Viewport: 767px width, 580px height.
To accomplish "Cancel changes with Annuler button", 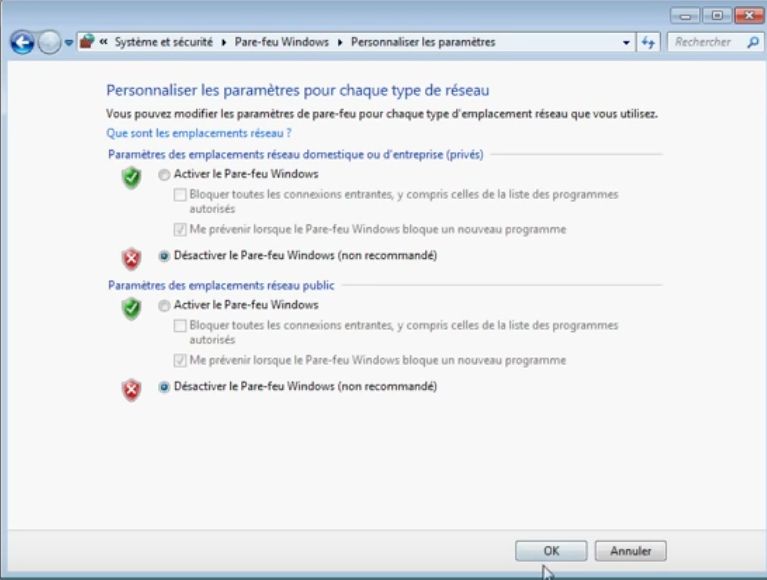I will (x=631, y=551).
